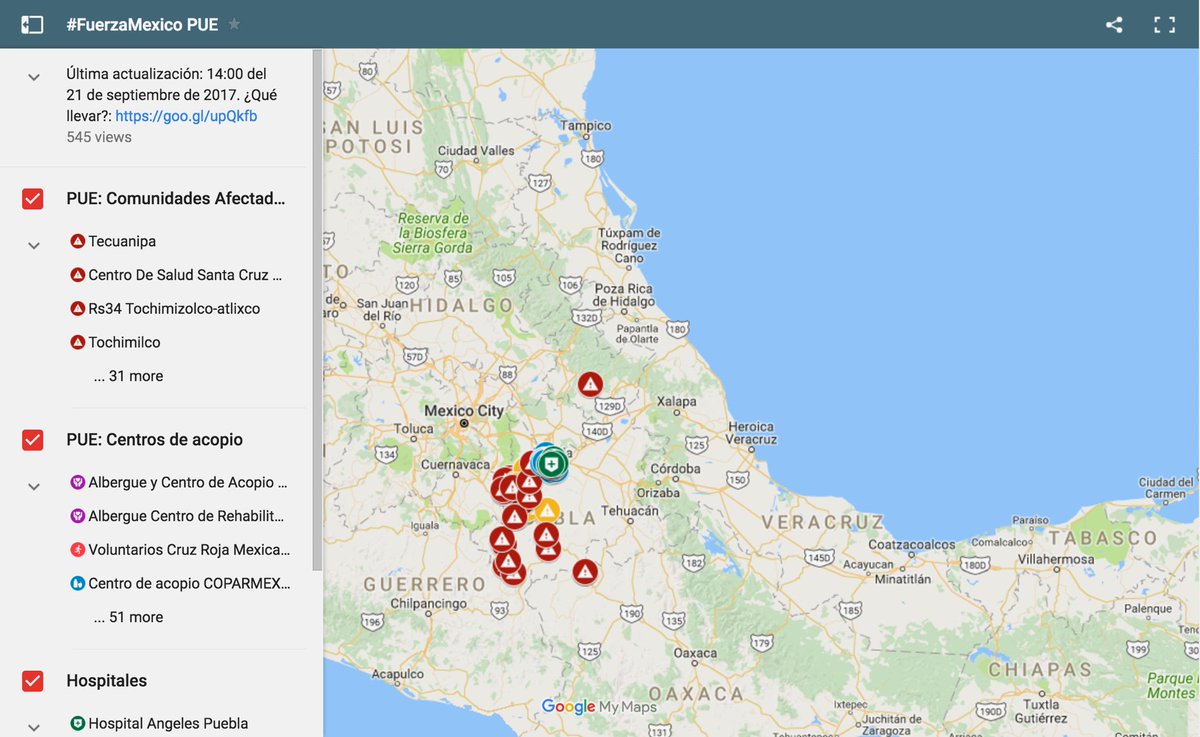Image resolution: width=1200 pixels, height=737 pixels.
Task: Click the red warning marker near Xalapa
Action: [x=590, y=384]
